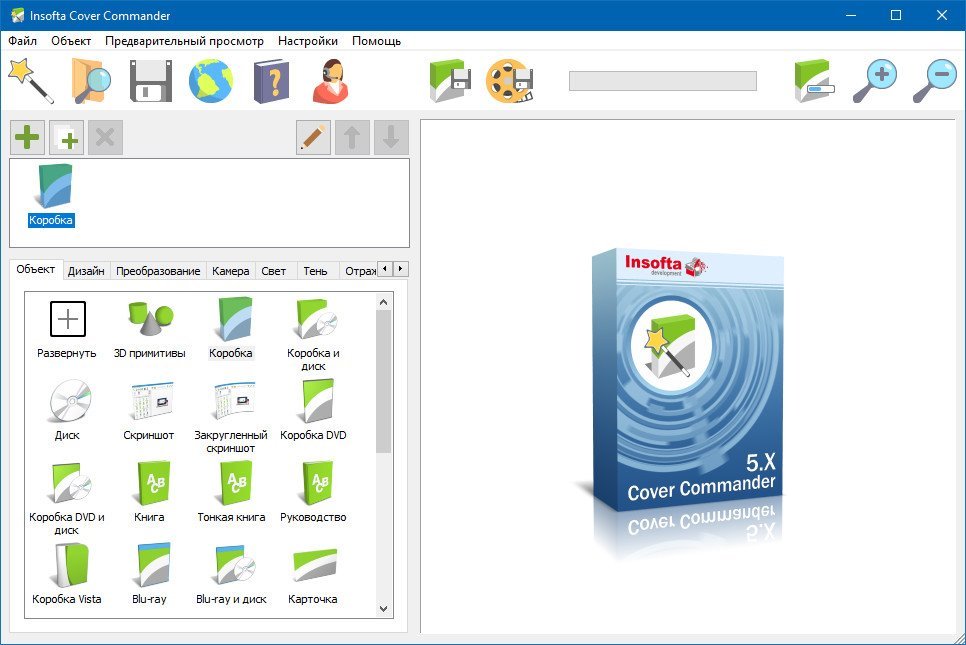Choose the Коробка DVD и диск template

67,499
